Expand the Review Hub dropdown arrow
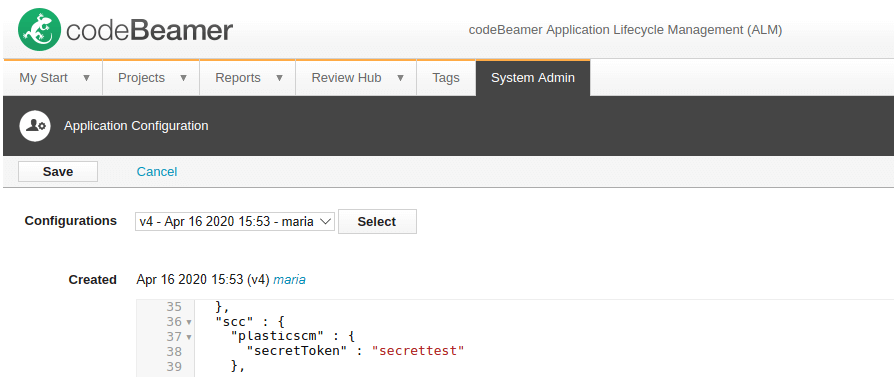This screenshot has height=377, width=894. click(x=400, y=78)
